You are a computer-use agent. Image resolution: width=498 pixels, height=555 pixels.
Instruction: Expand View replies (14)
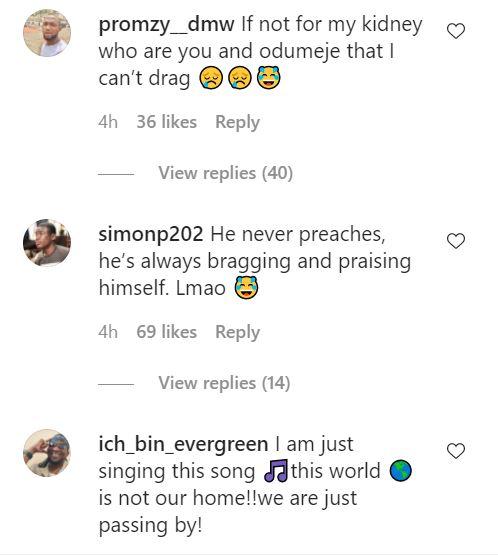pyautogui.click(x=224, y=383)
